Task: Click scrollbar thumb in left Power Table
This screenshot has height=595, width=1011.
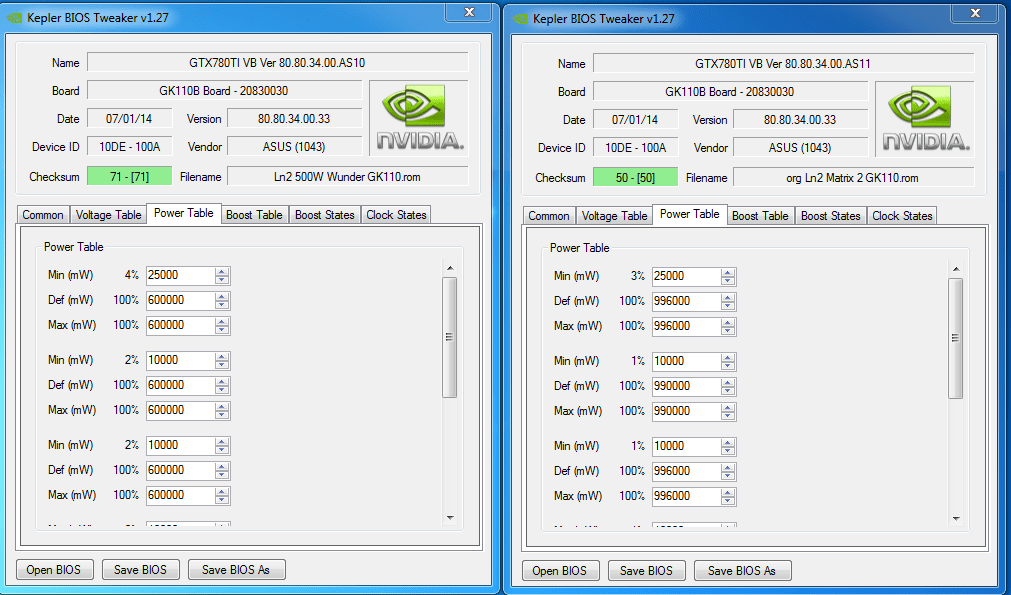Action: tap(450, 337)
